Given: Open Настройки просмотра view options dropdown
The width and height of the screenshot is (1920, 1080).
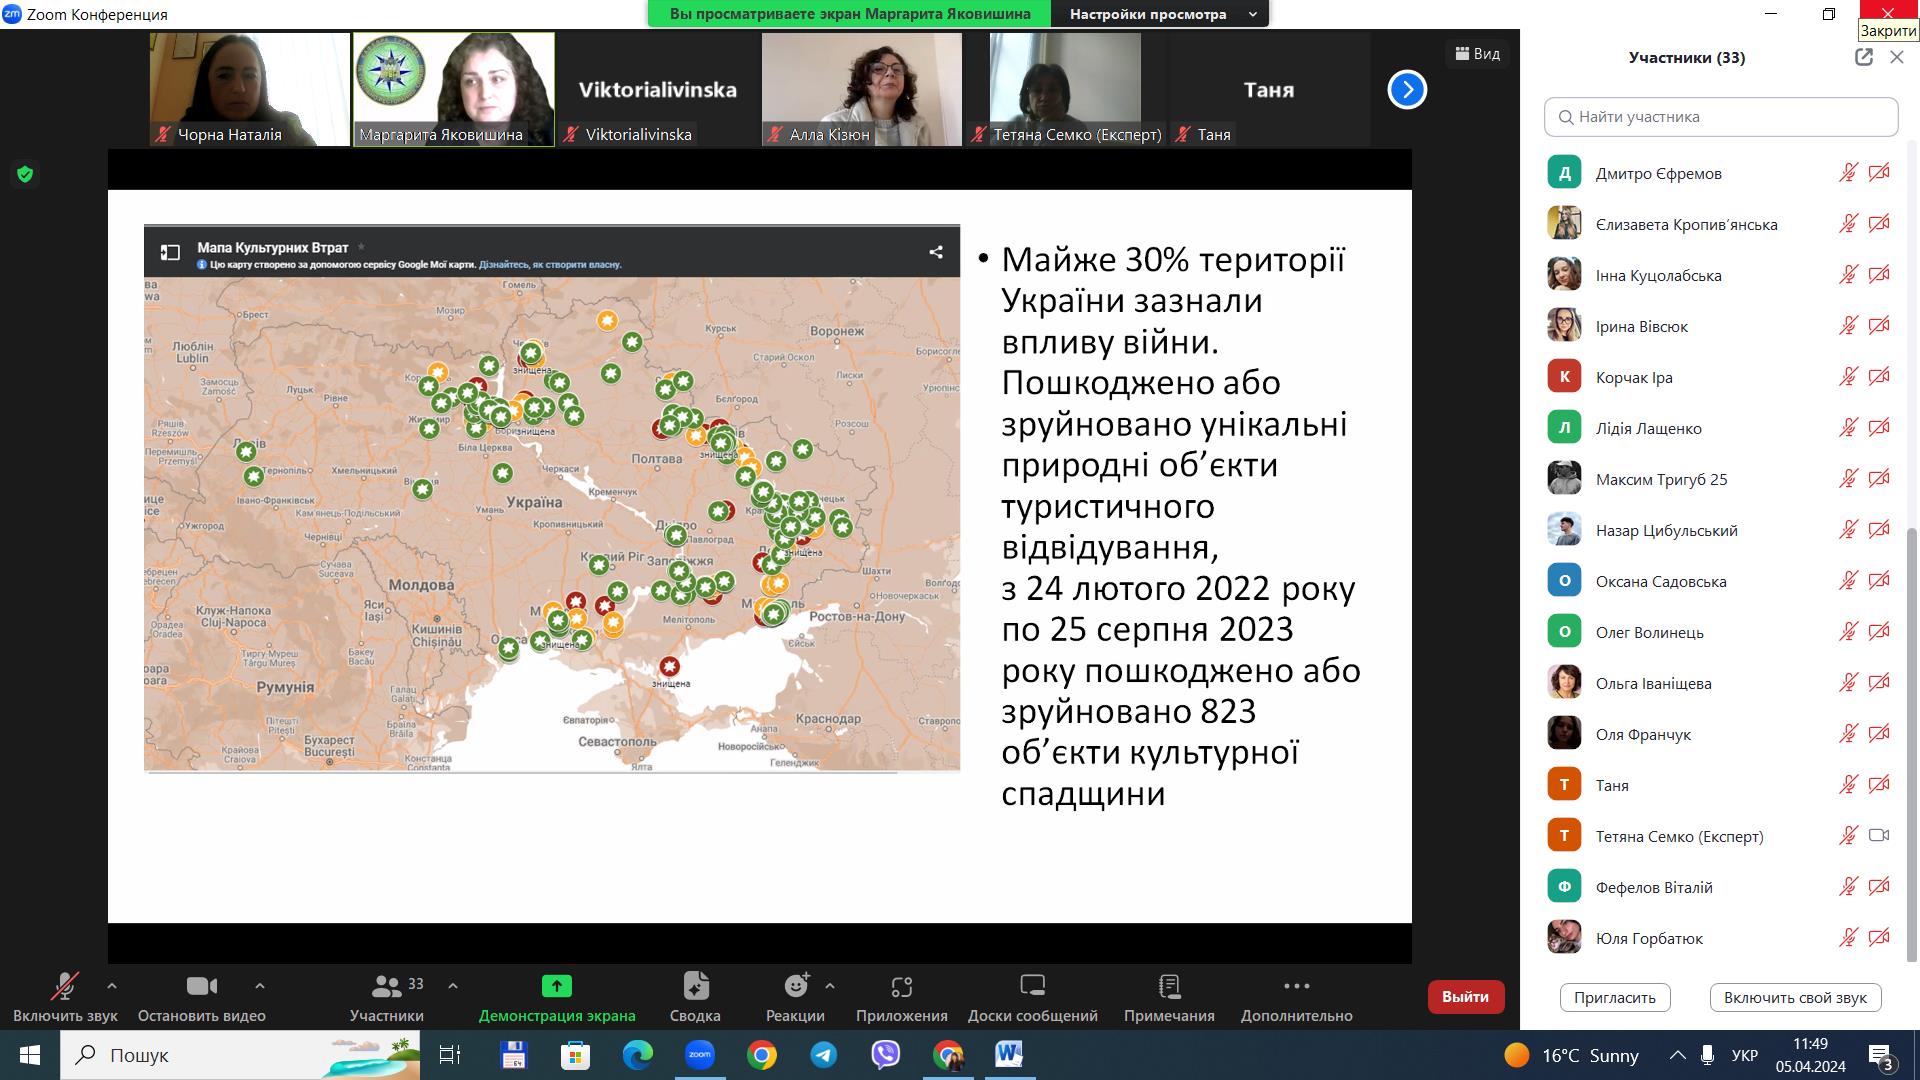Looking at the screenshot, I should coord(1161,14).
